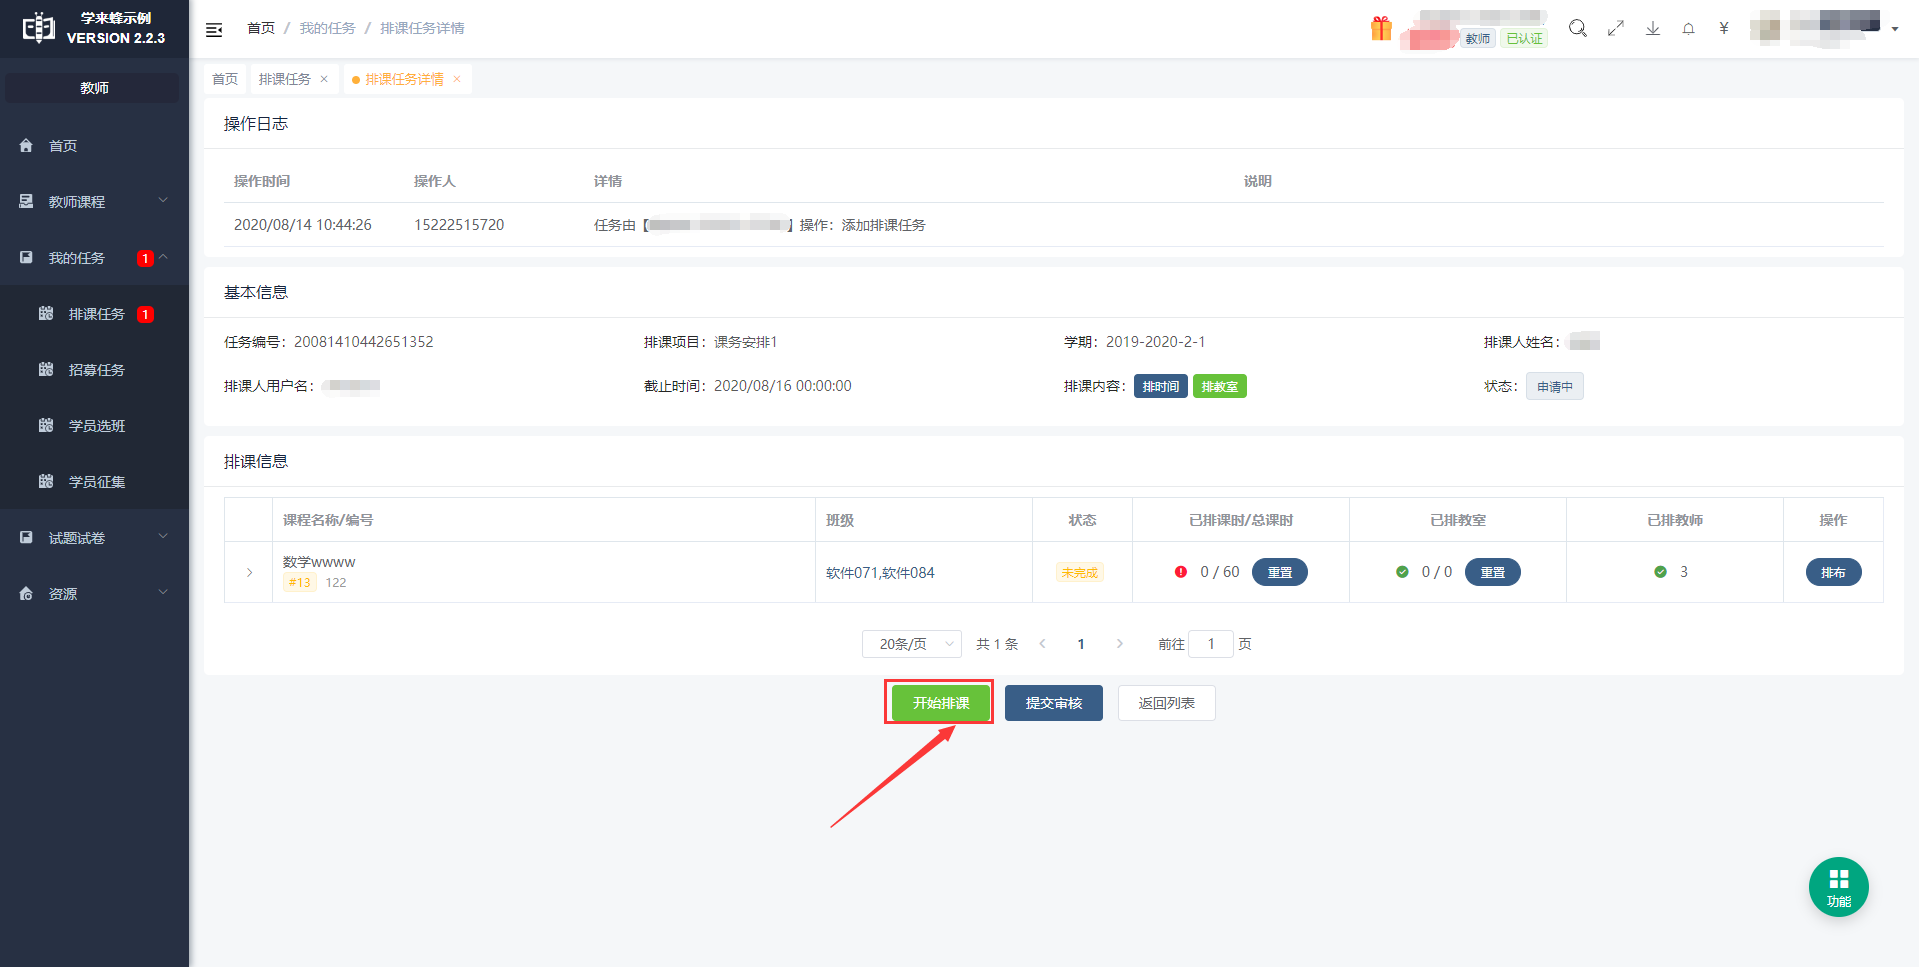
Task: Click the search magnifier icon
Action: coord(1577,29)
